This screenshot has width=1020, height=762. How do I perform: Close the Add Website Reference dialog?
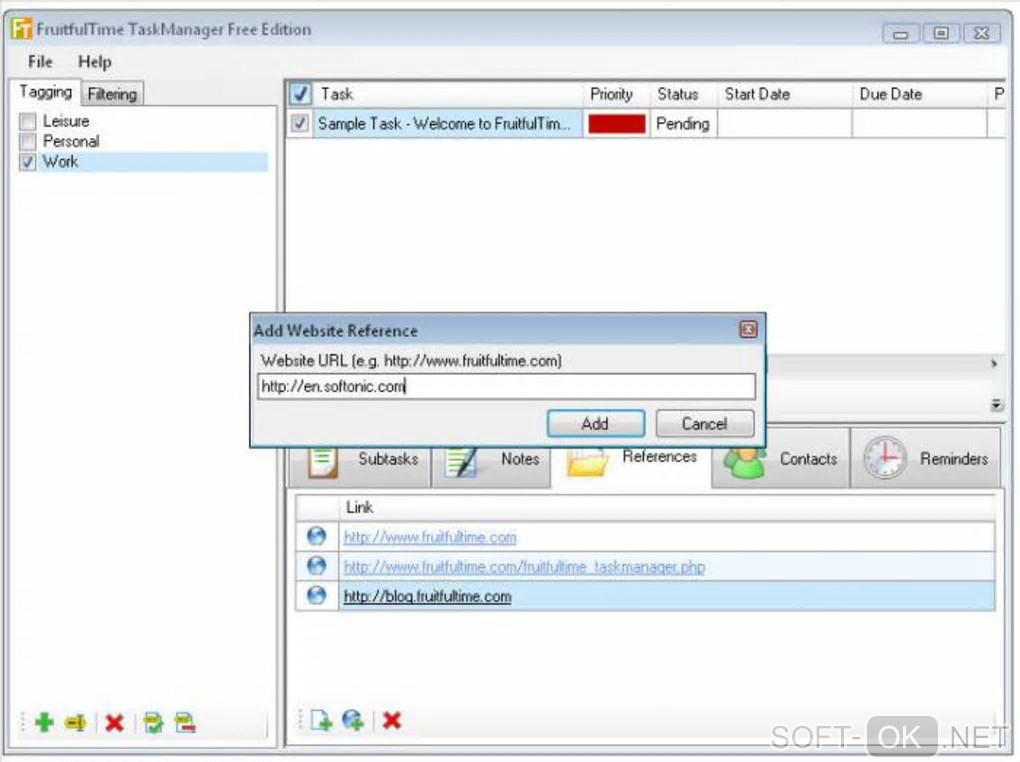click(x=748, y=330)
